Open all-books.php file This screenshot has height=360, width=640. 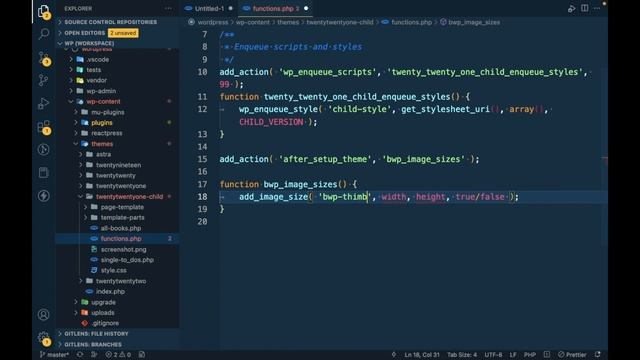coord(121,228)
